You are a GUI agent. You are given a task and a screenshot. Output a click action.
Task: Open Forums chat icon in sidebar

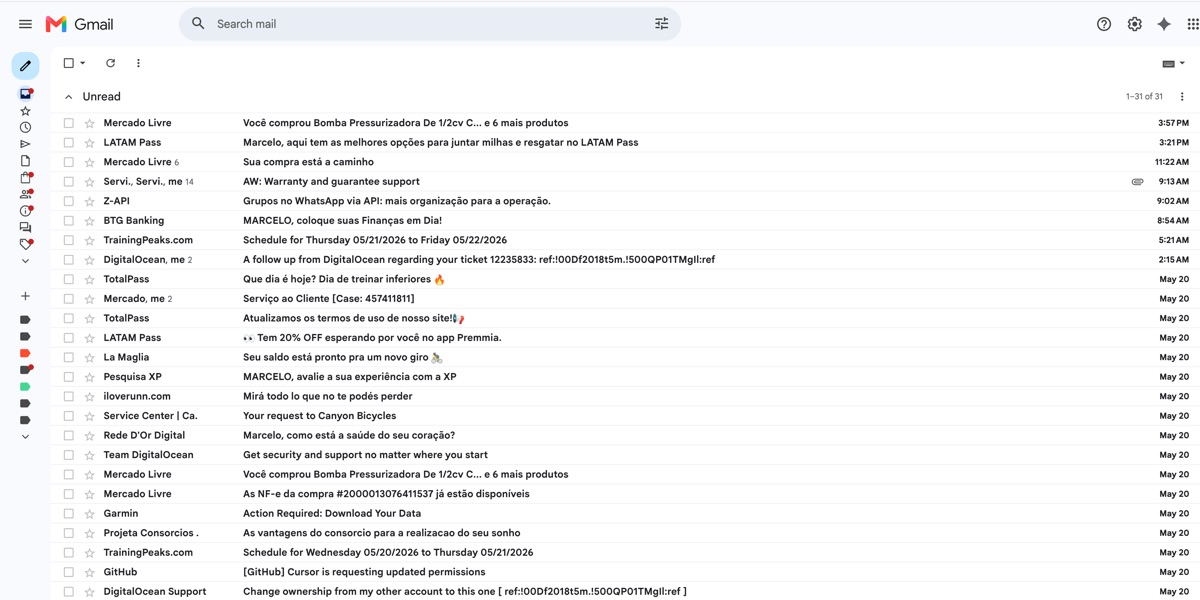point(25,228)
